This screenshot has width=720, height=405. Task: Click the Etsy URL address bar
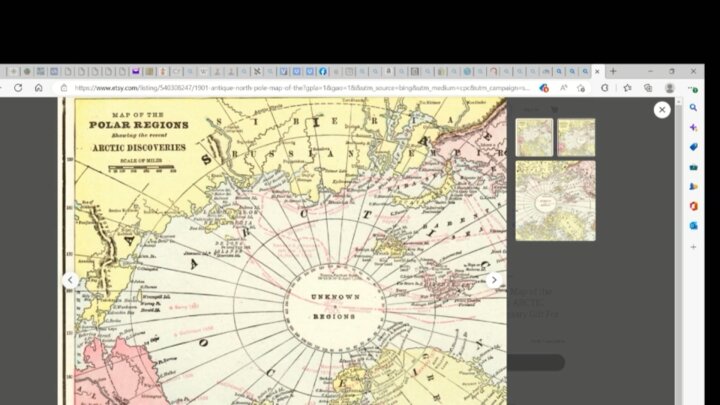302,88
